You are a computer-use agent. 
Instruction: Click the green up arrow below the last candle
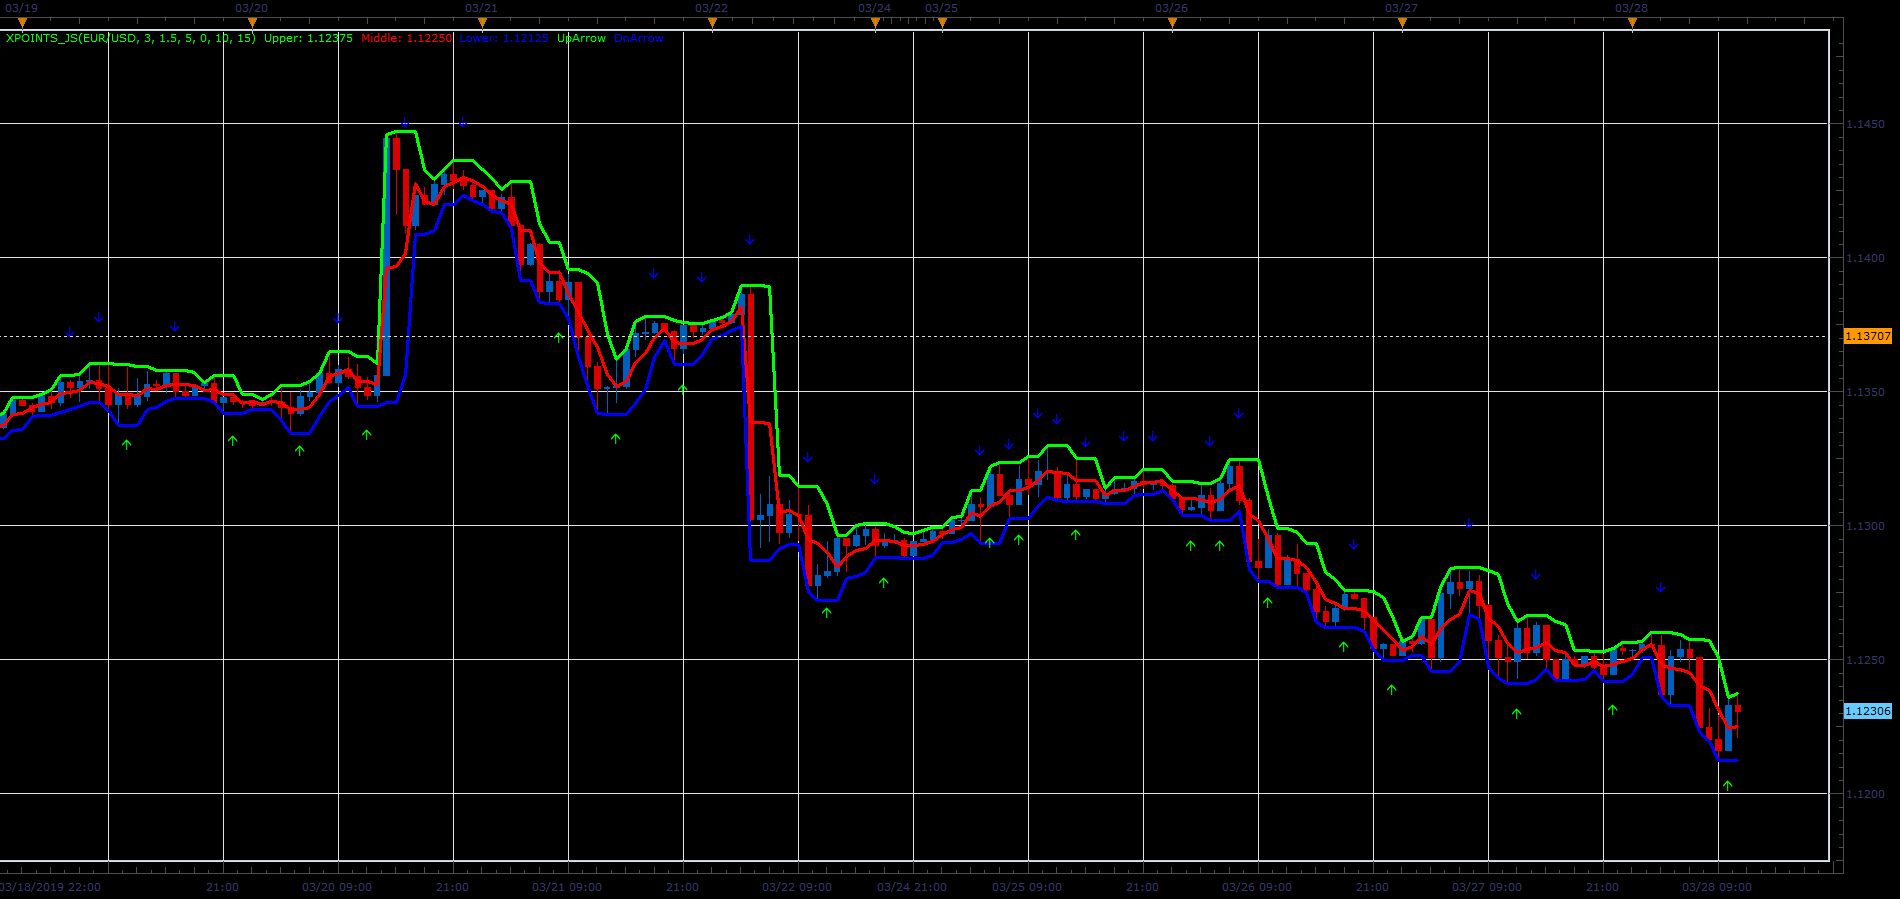click(1727, 785)
